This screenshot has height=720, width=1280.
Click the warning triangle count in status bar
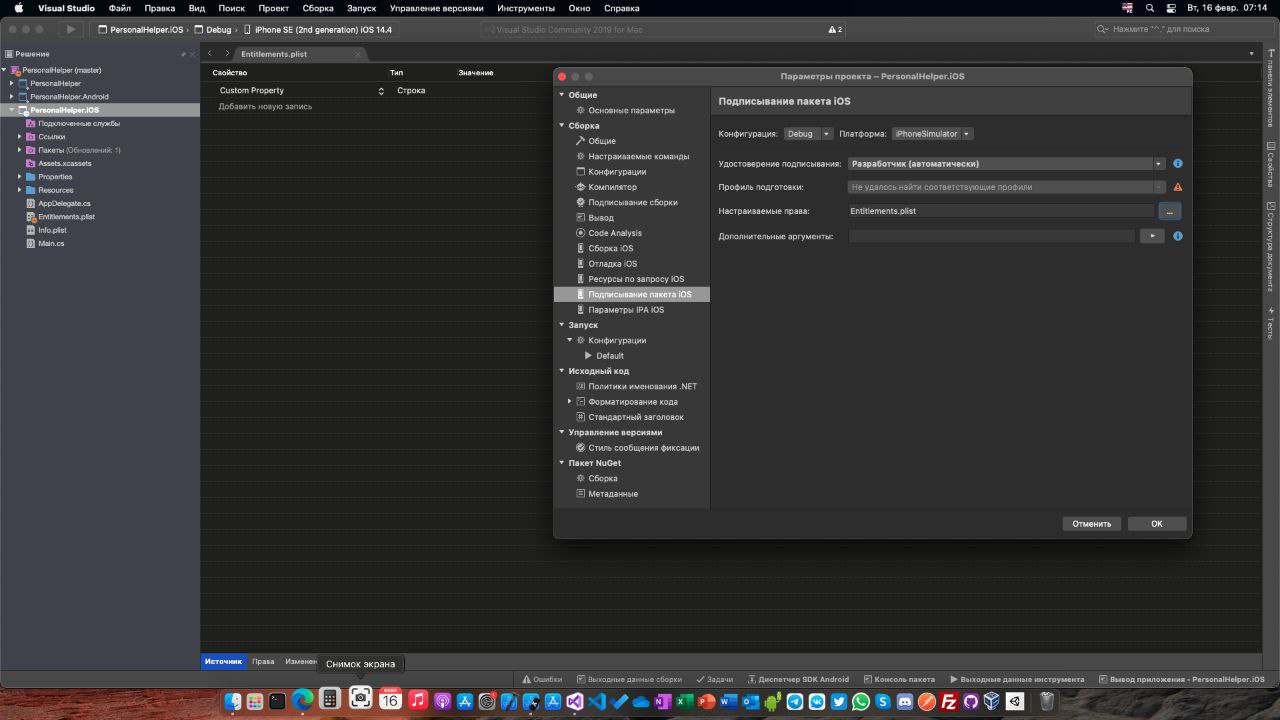coord(836,30)
